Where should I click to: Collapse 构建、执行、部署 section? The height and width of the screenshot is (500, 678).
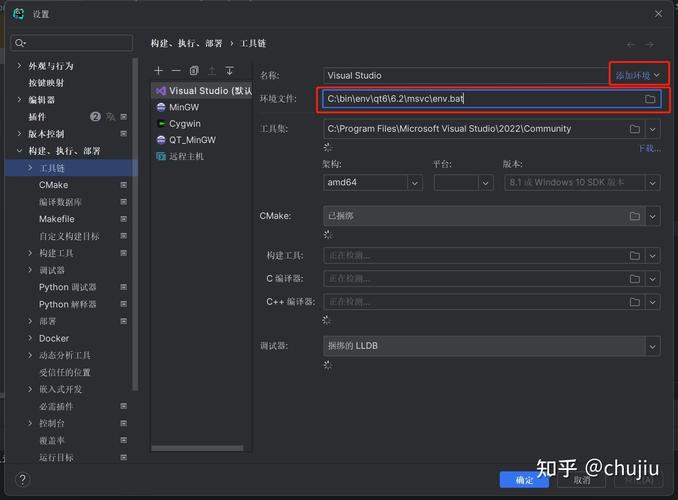(x=19, y=151)
